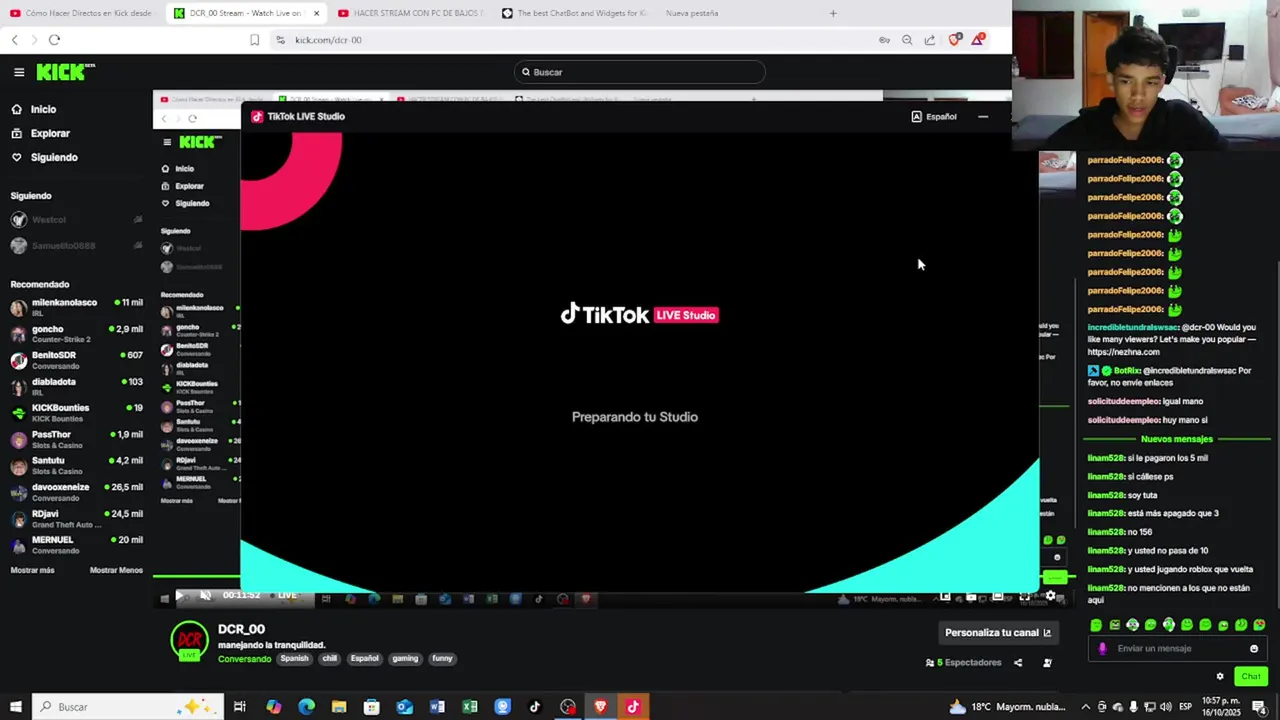Open Westcol channel in Siguiendo list
1280x720 pixels.
[75, 220]
